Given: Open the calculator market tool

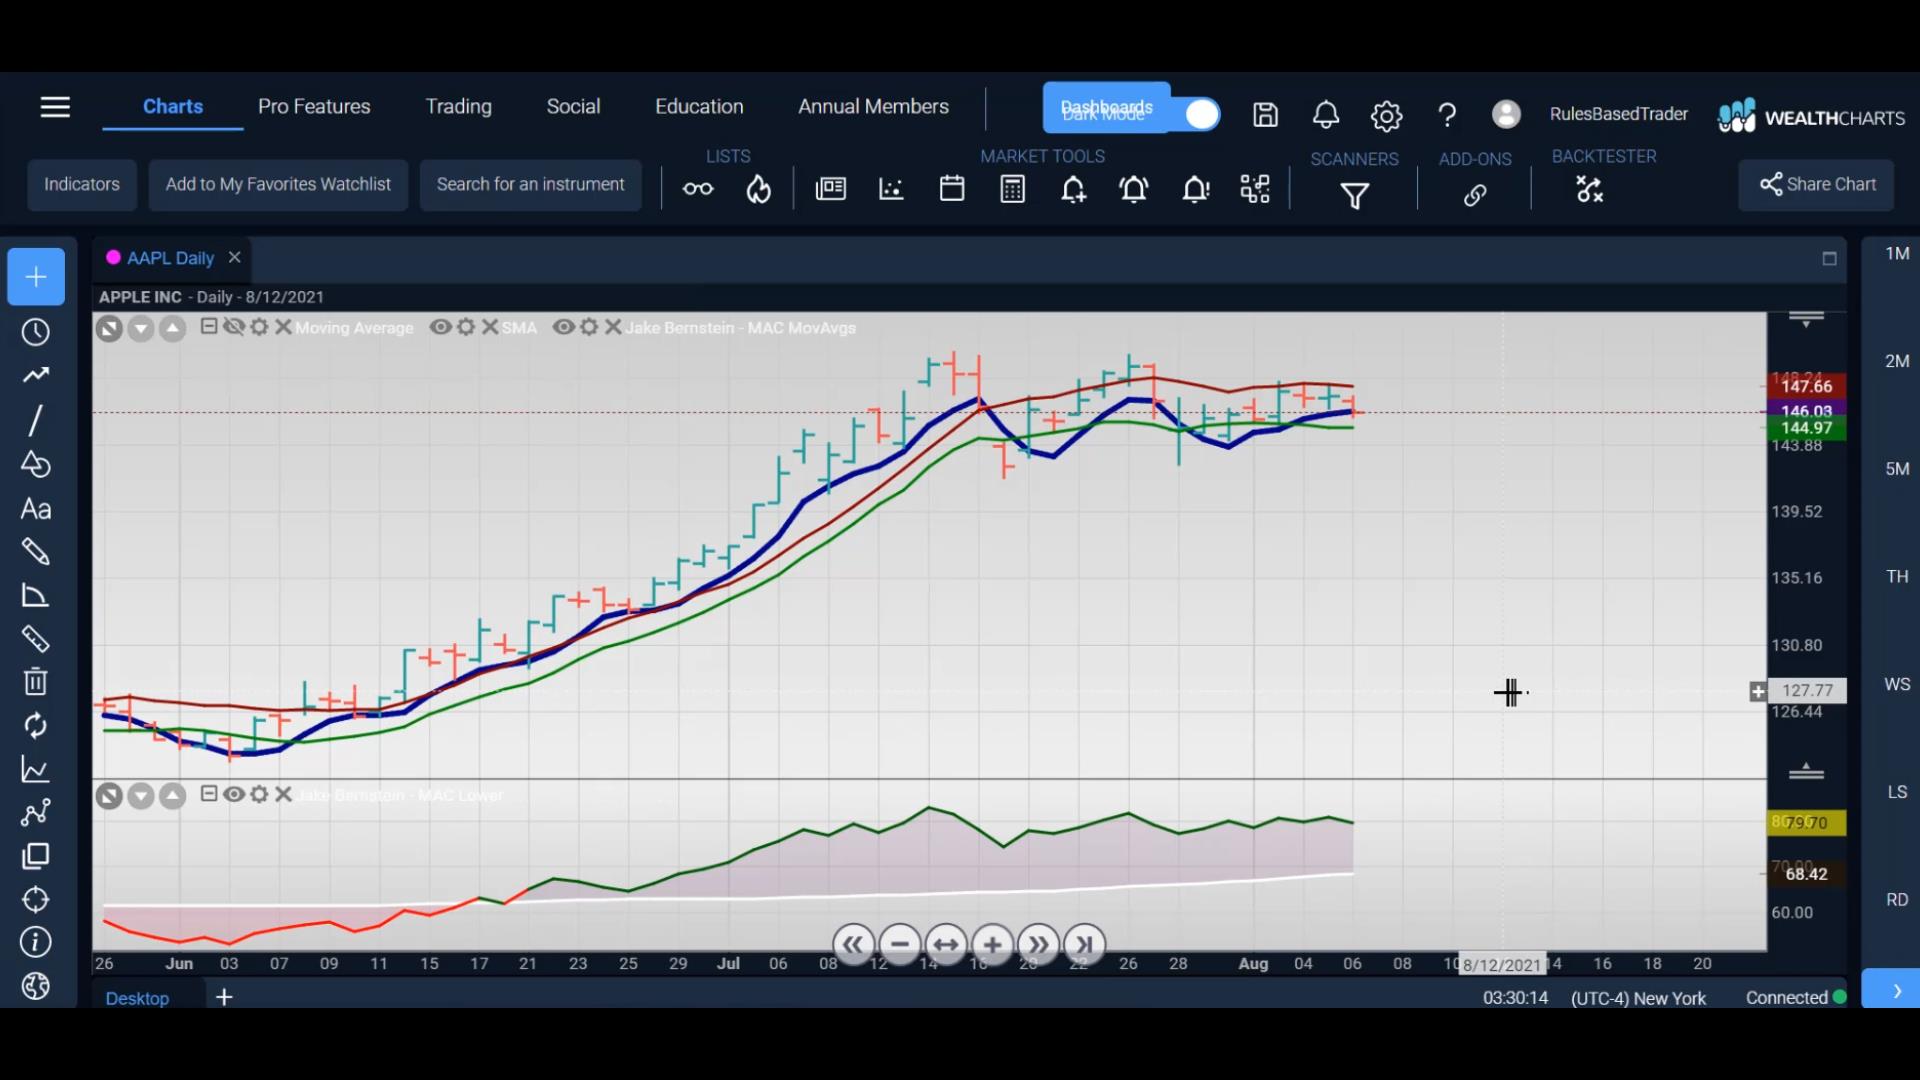Looking at the screenshot, I should tap(1013, 189).
